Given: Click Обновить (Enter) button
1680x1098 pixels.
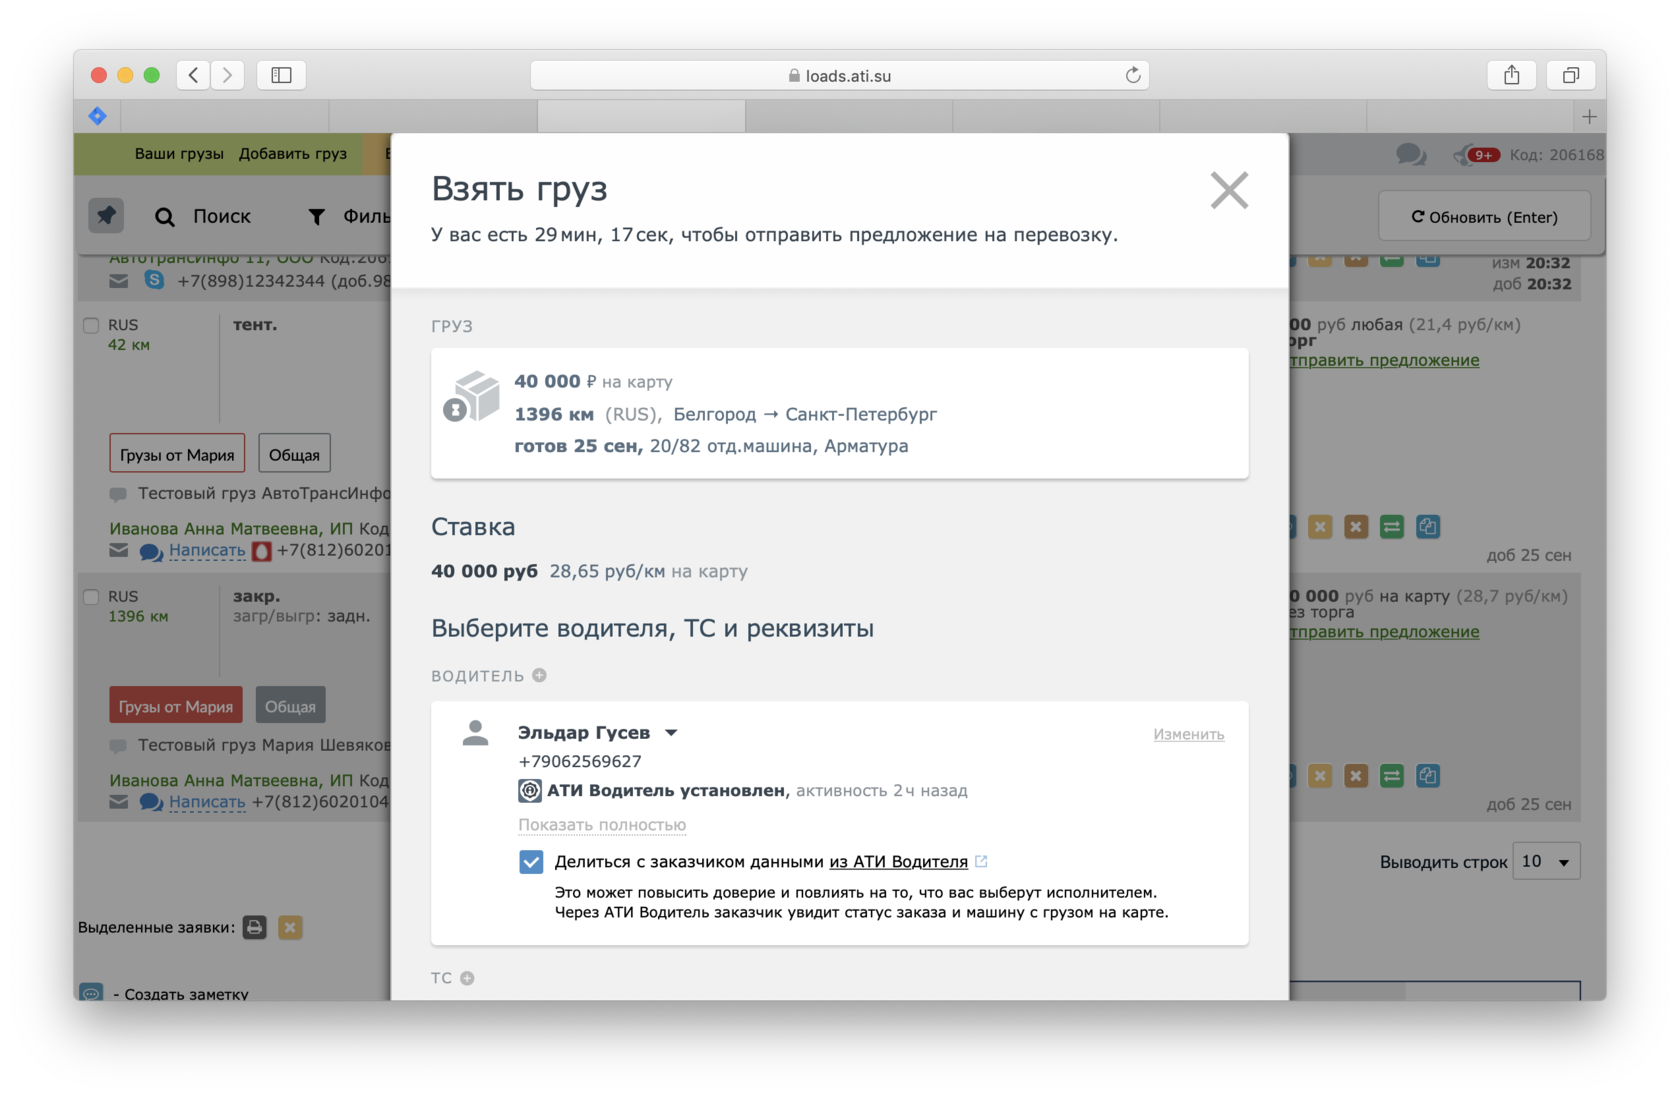Looking at the screenshot, I should (x=1484, y=216).
